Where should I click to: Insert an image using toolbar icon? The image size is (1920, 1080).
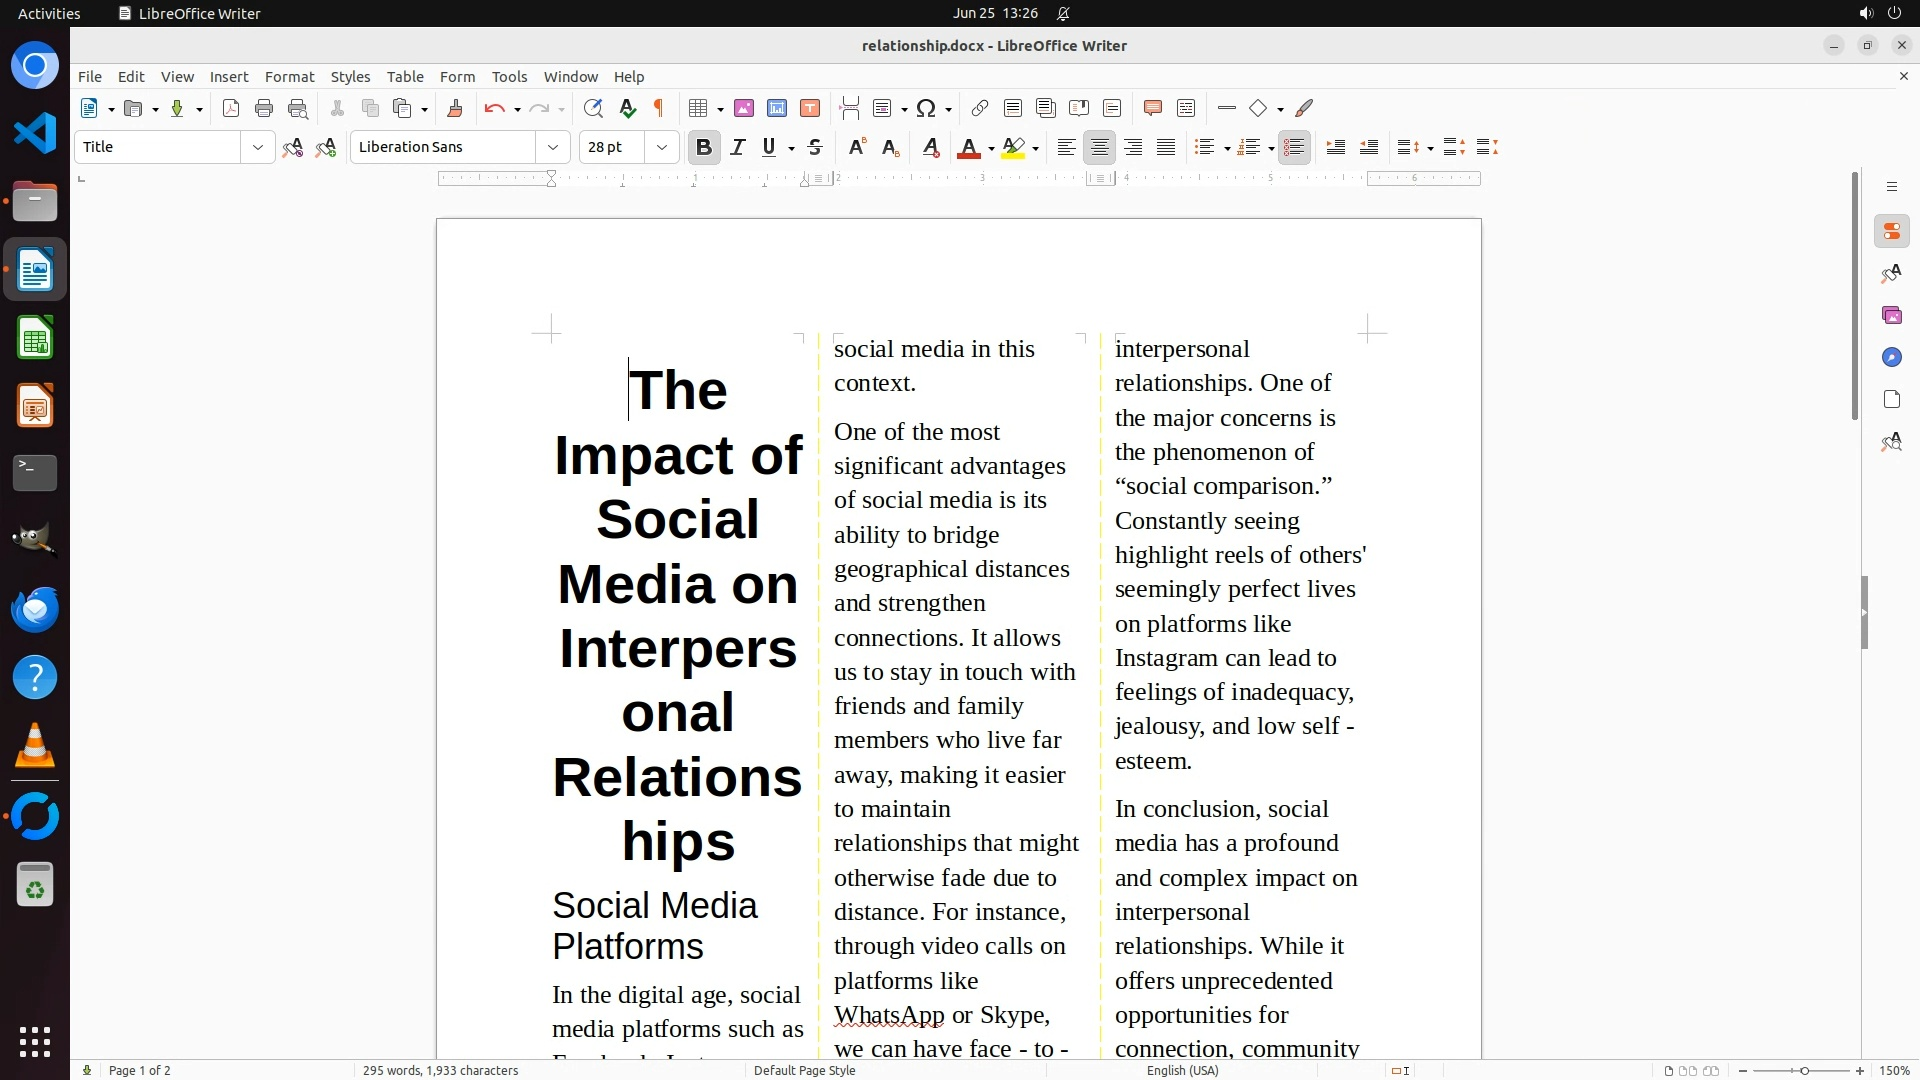point(744,109)
